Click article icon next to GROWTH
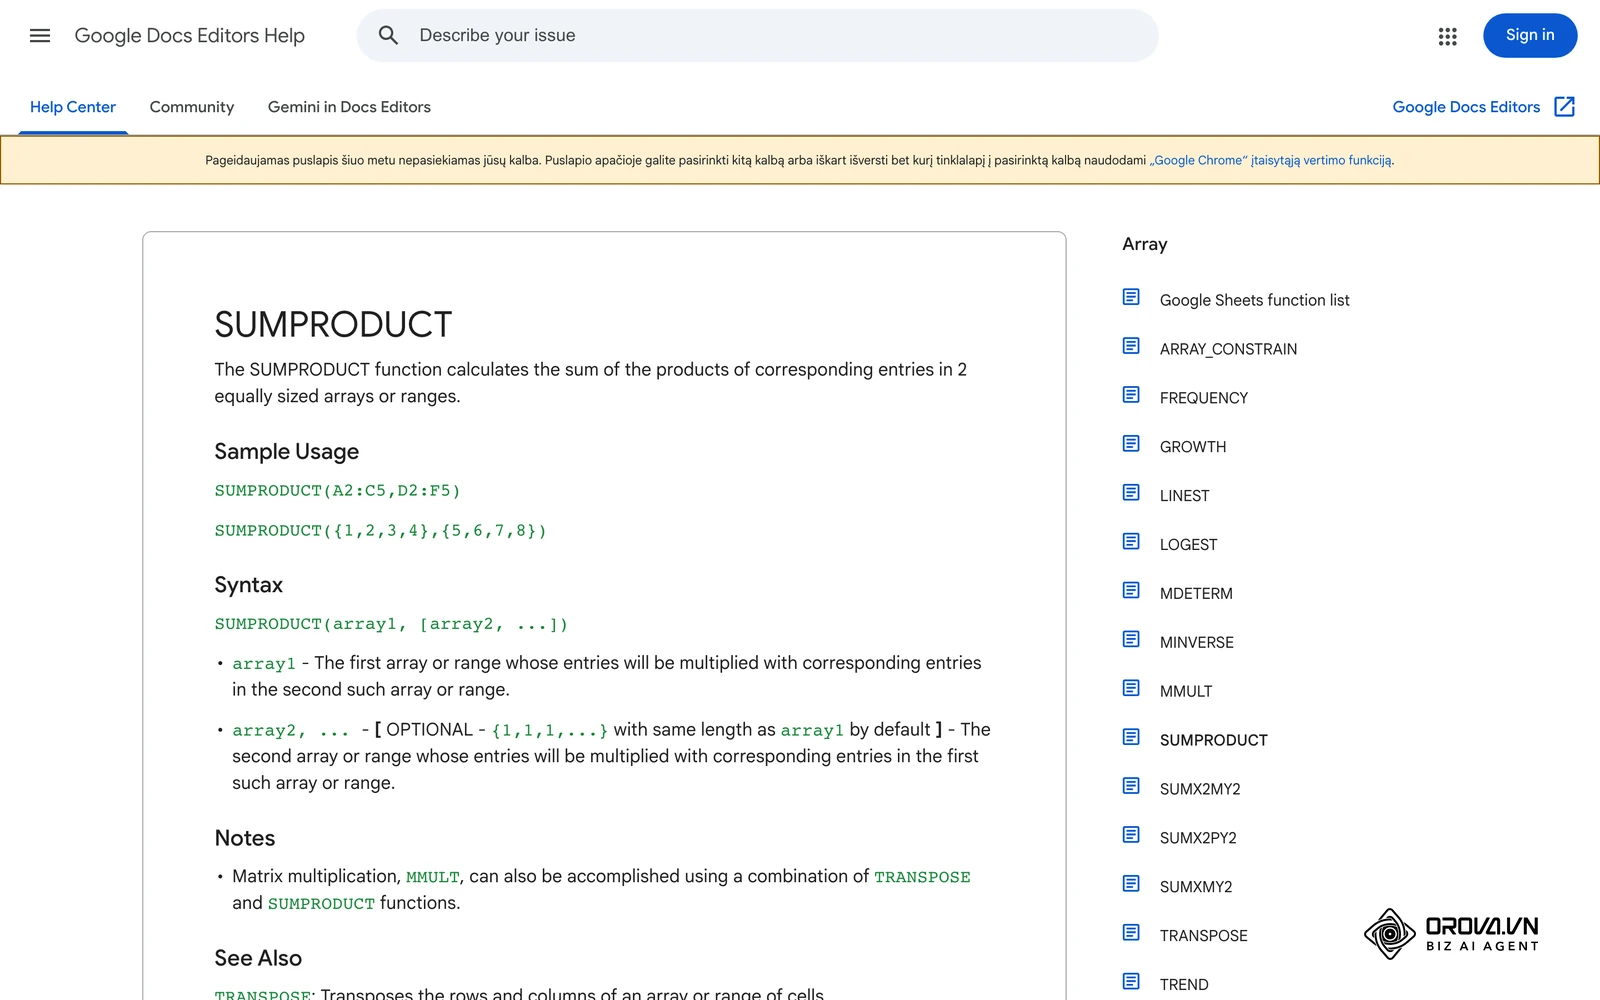This screenshot has width=1600, height=1000. click(x=1131, y=445)
